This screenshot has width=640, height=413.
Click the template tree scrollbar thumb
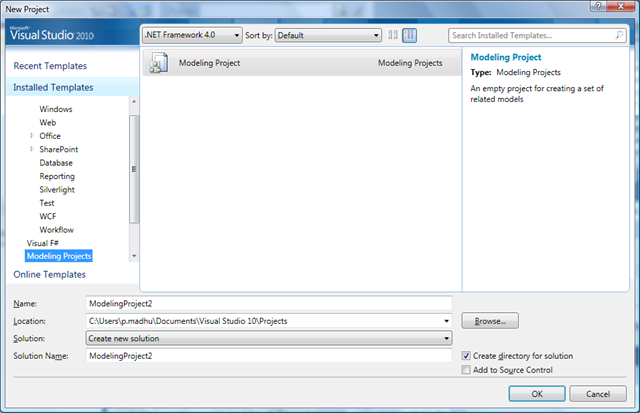pos(134,169)
